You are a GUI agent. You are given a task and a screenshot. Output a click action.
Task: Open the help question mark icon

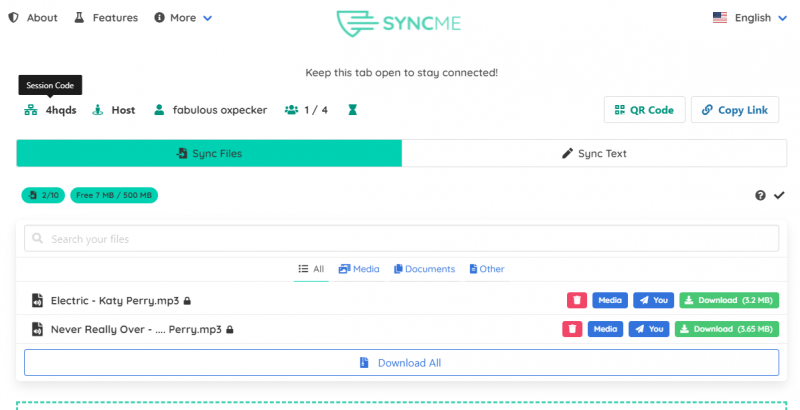click(x=760, y=195)
